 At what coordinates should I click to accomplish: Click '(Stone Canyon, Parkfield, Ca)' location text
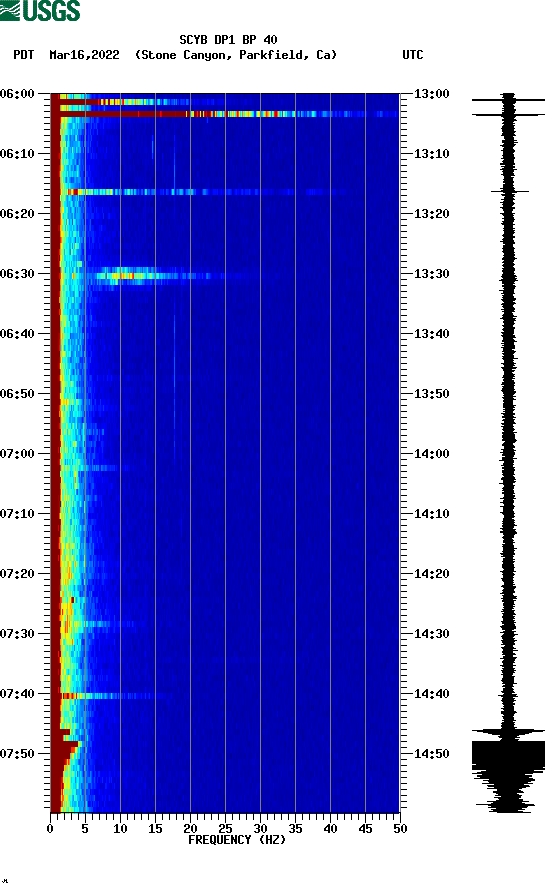click(236, 55)
